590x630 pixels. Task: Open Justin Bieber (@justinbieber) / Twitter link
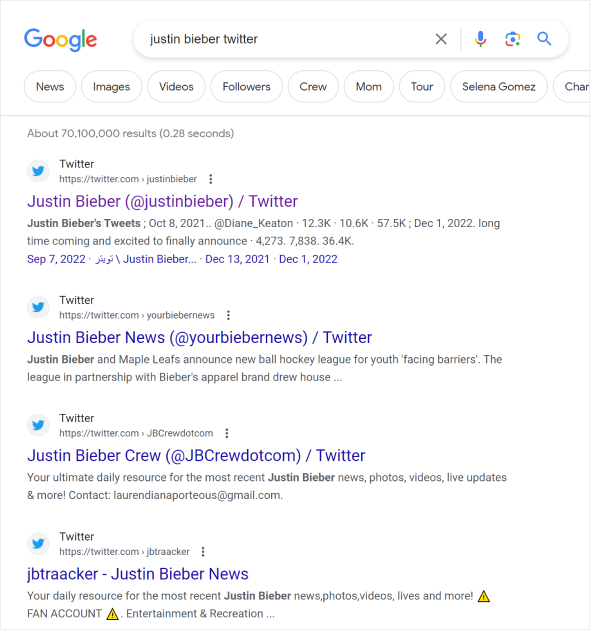[162, 201]
